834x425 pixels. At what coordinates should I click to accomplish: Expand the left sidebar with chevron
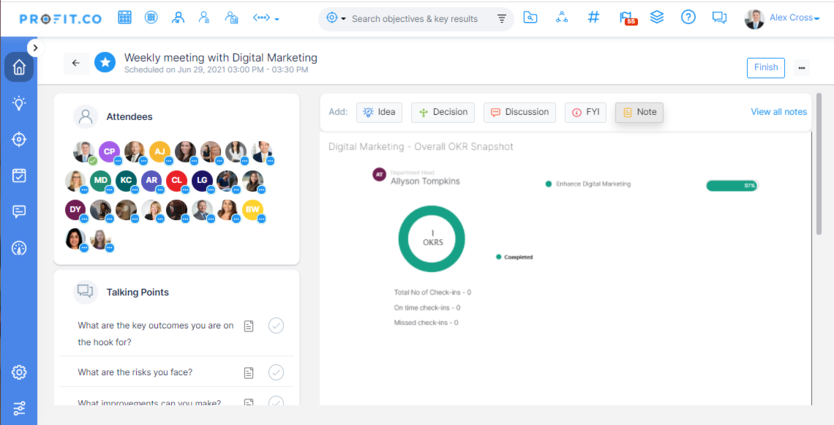click(x=35, y=48)
